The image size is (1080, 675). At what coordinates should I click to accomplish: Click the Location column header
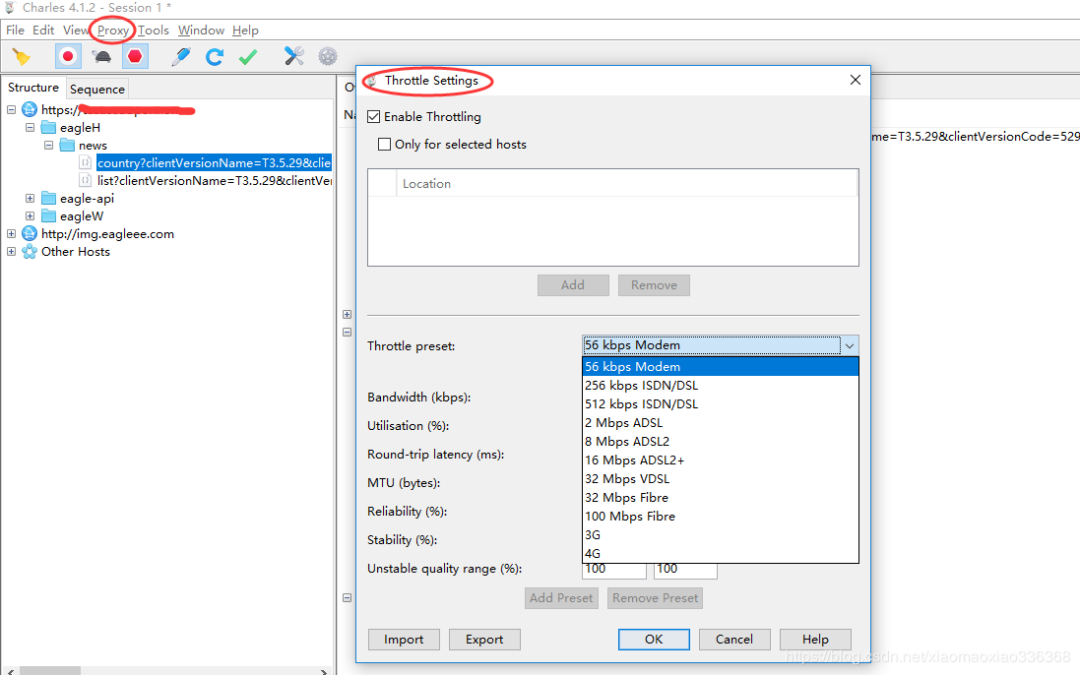pos(627,183)
